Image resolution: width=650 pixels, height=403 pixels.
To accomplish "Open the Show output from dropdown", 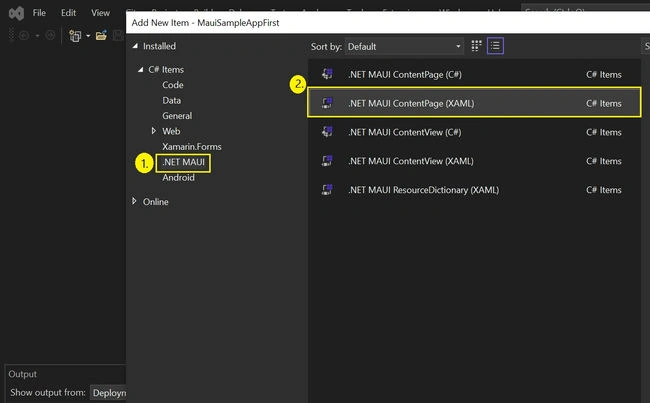I will point(109,393).
